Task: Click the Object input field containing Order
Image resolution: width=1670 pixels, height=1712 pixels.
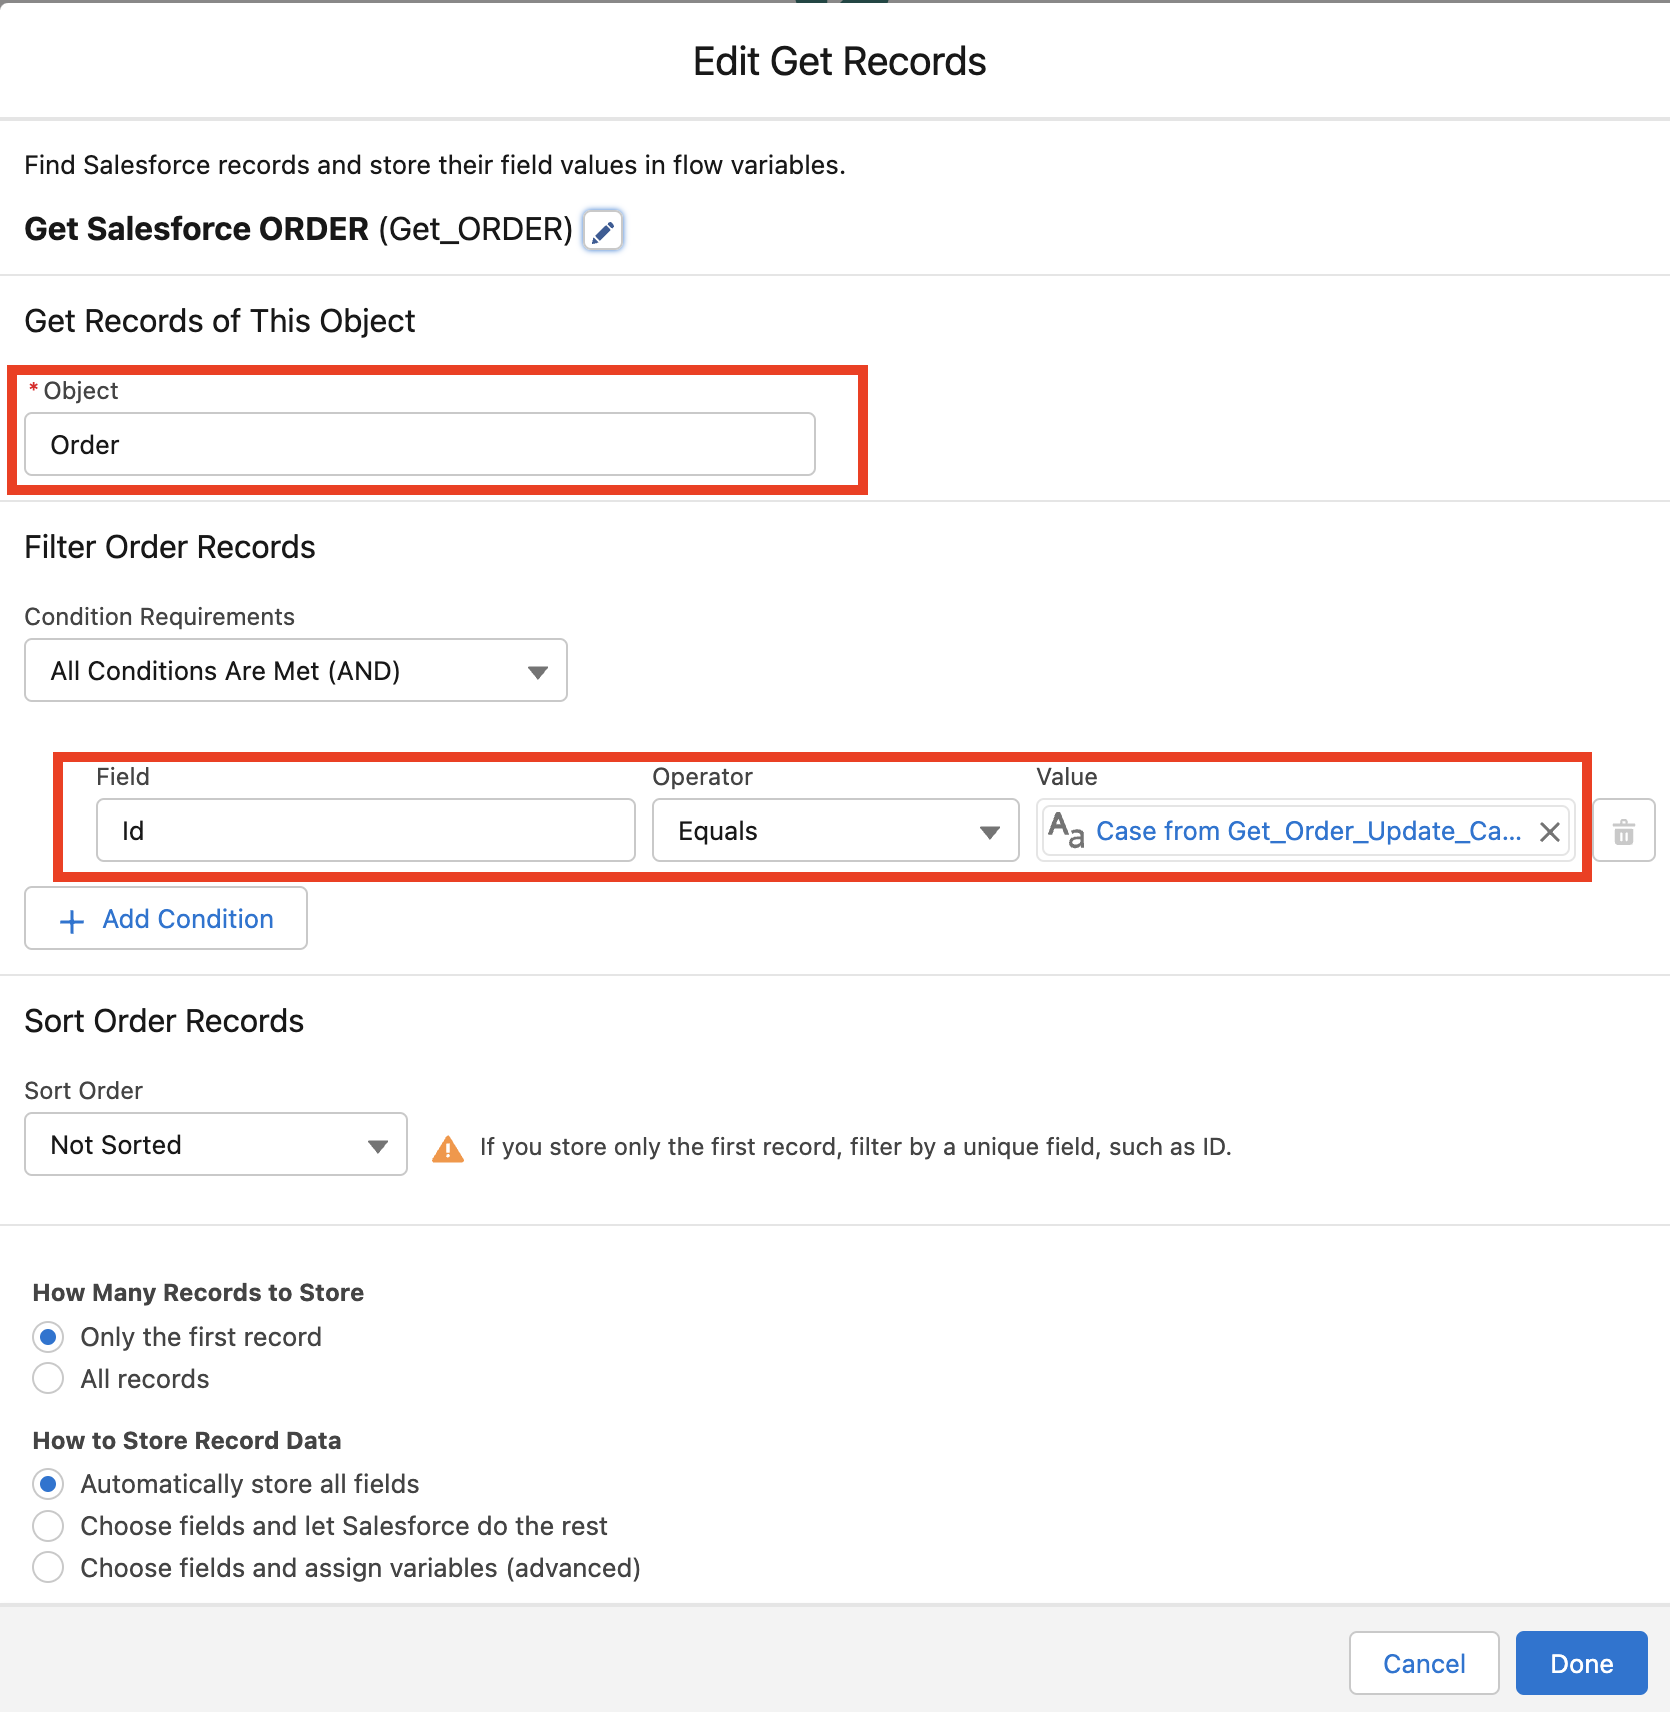Action: (x=420, y=445)
